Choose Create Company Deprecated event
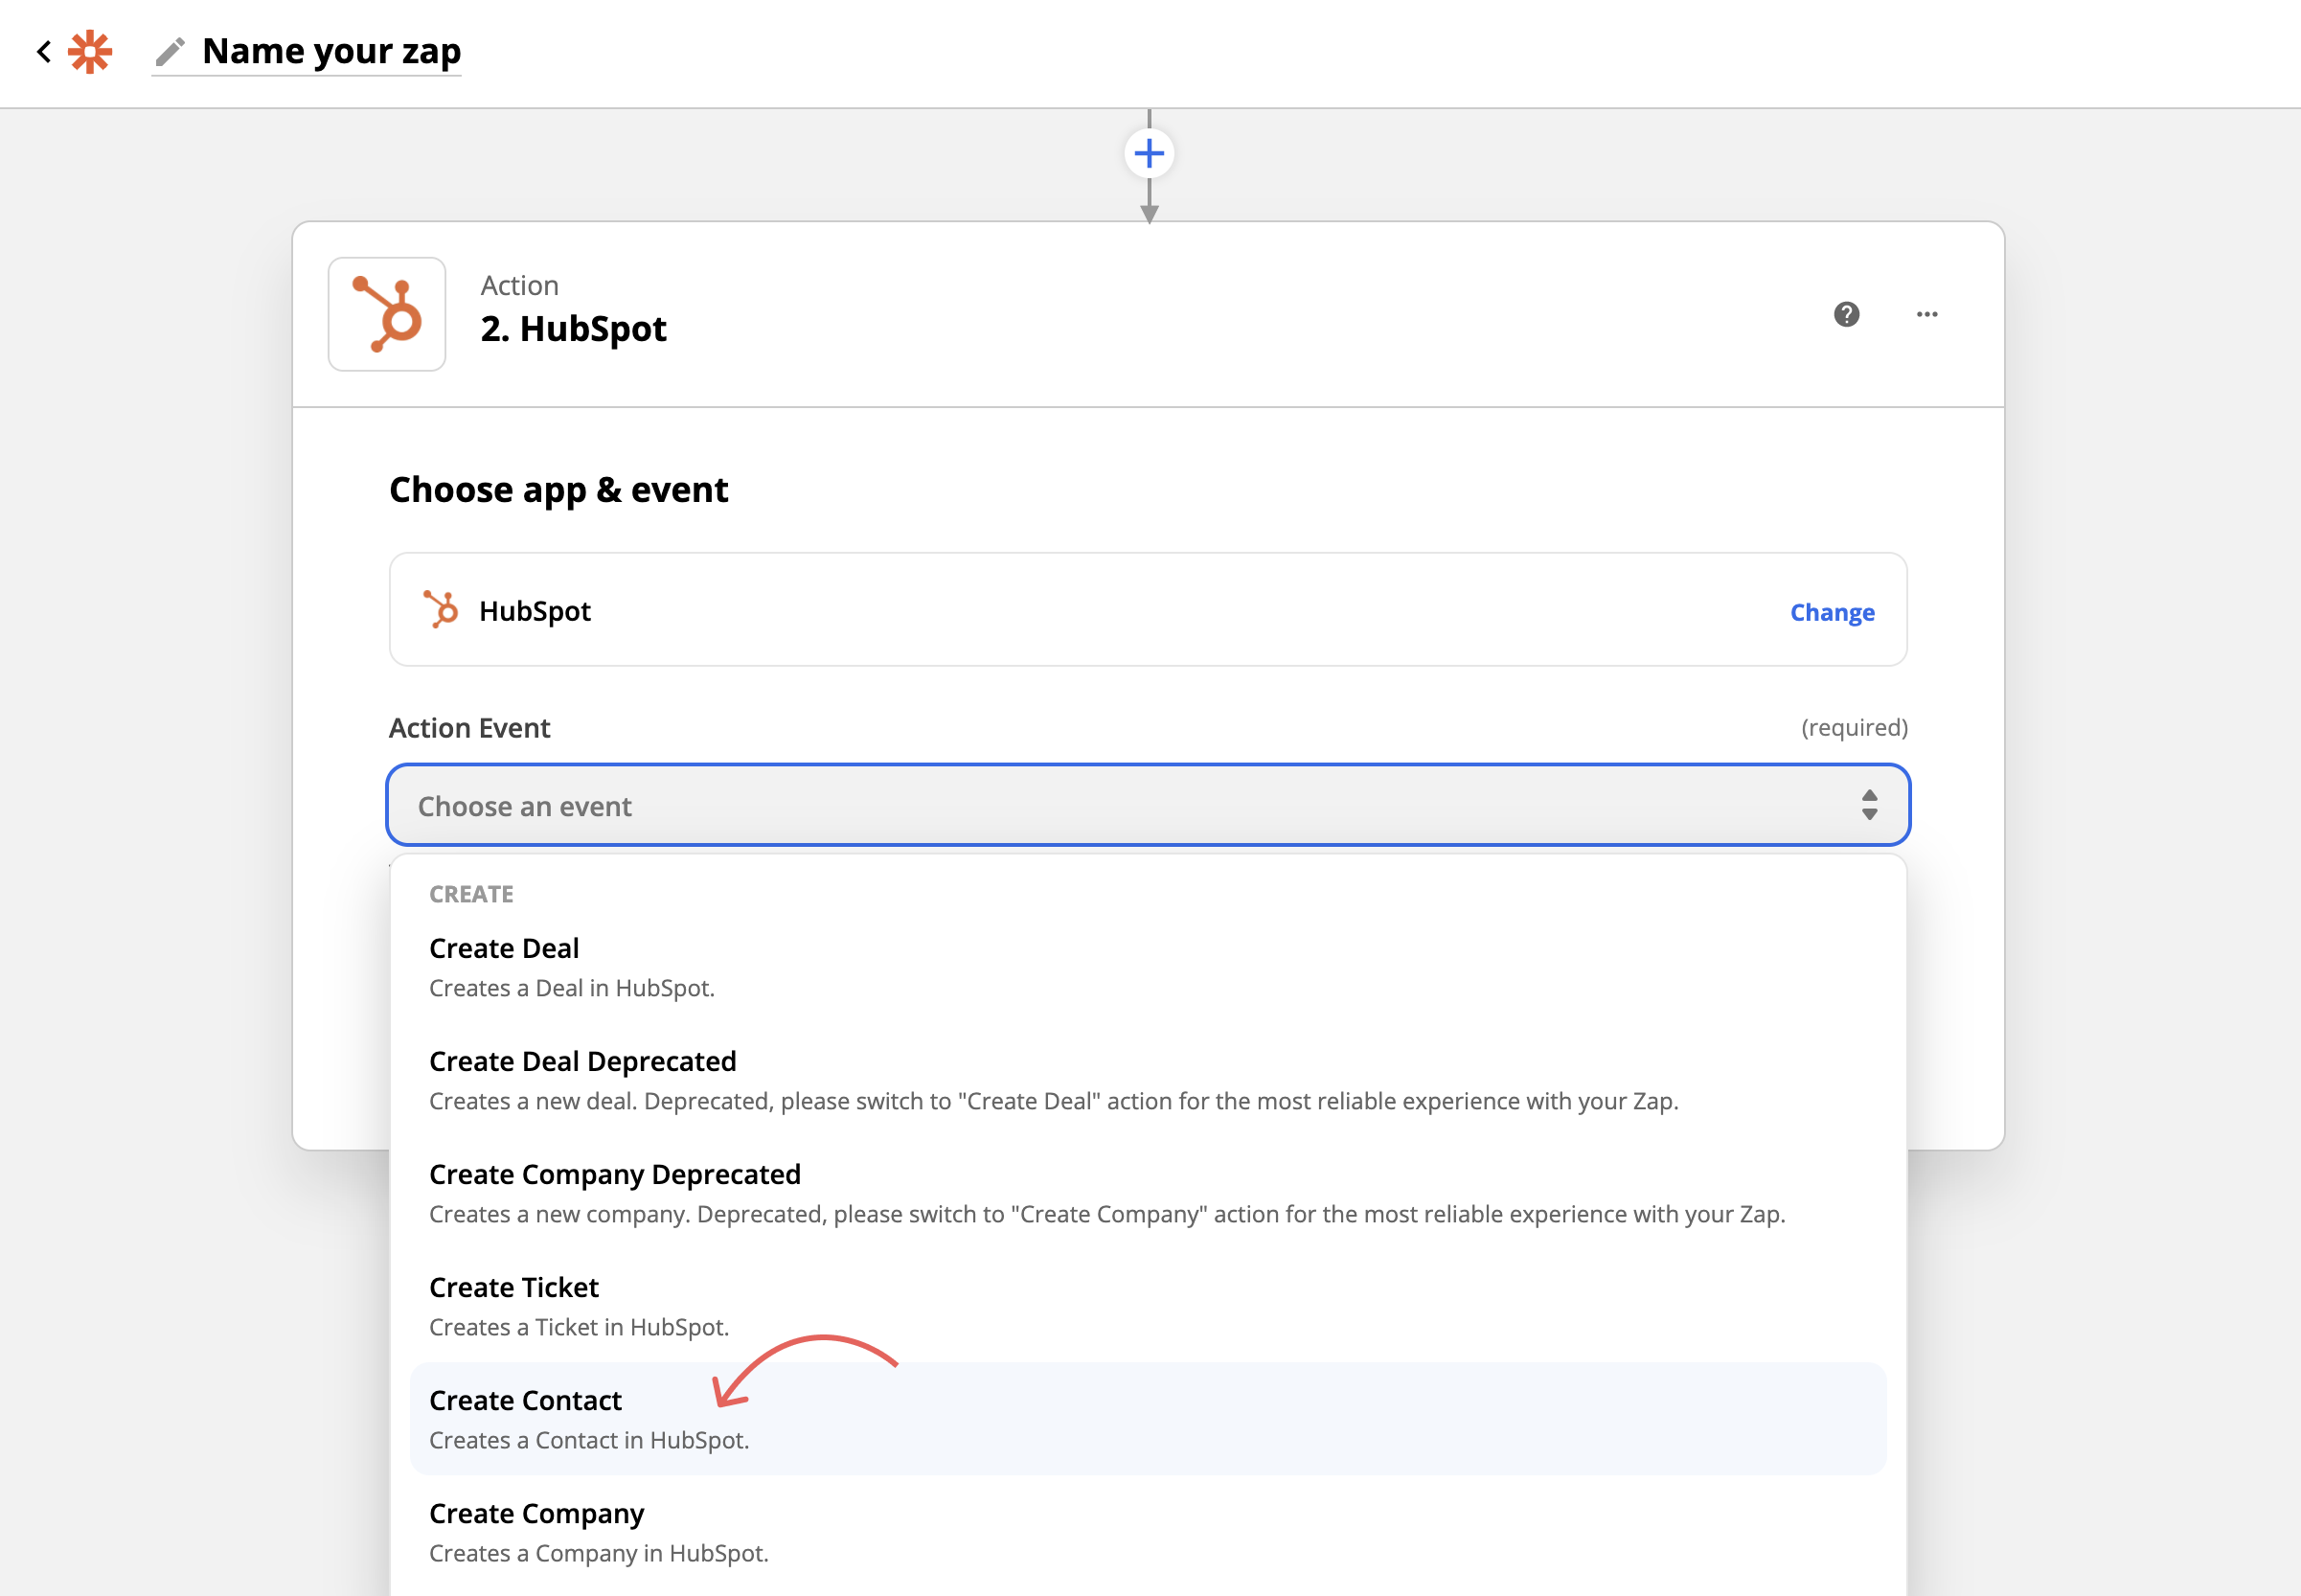The height and width of the screenshot is (1596, 2301). tap(1148, 1192)
